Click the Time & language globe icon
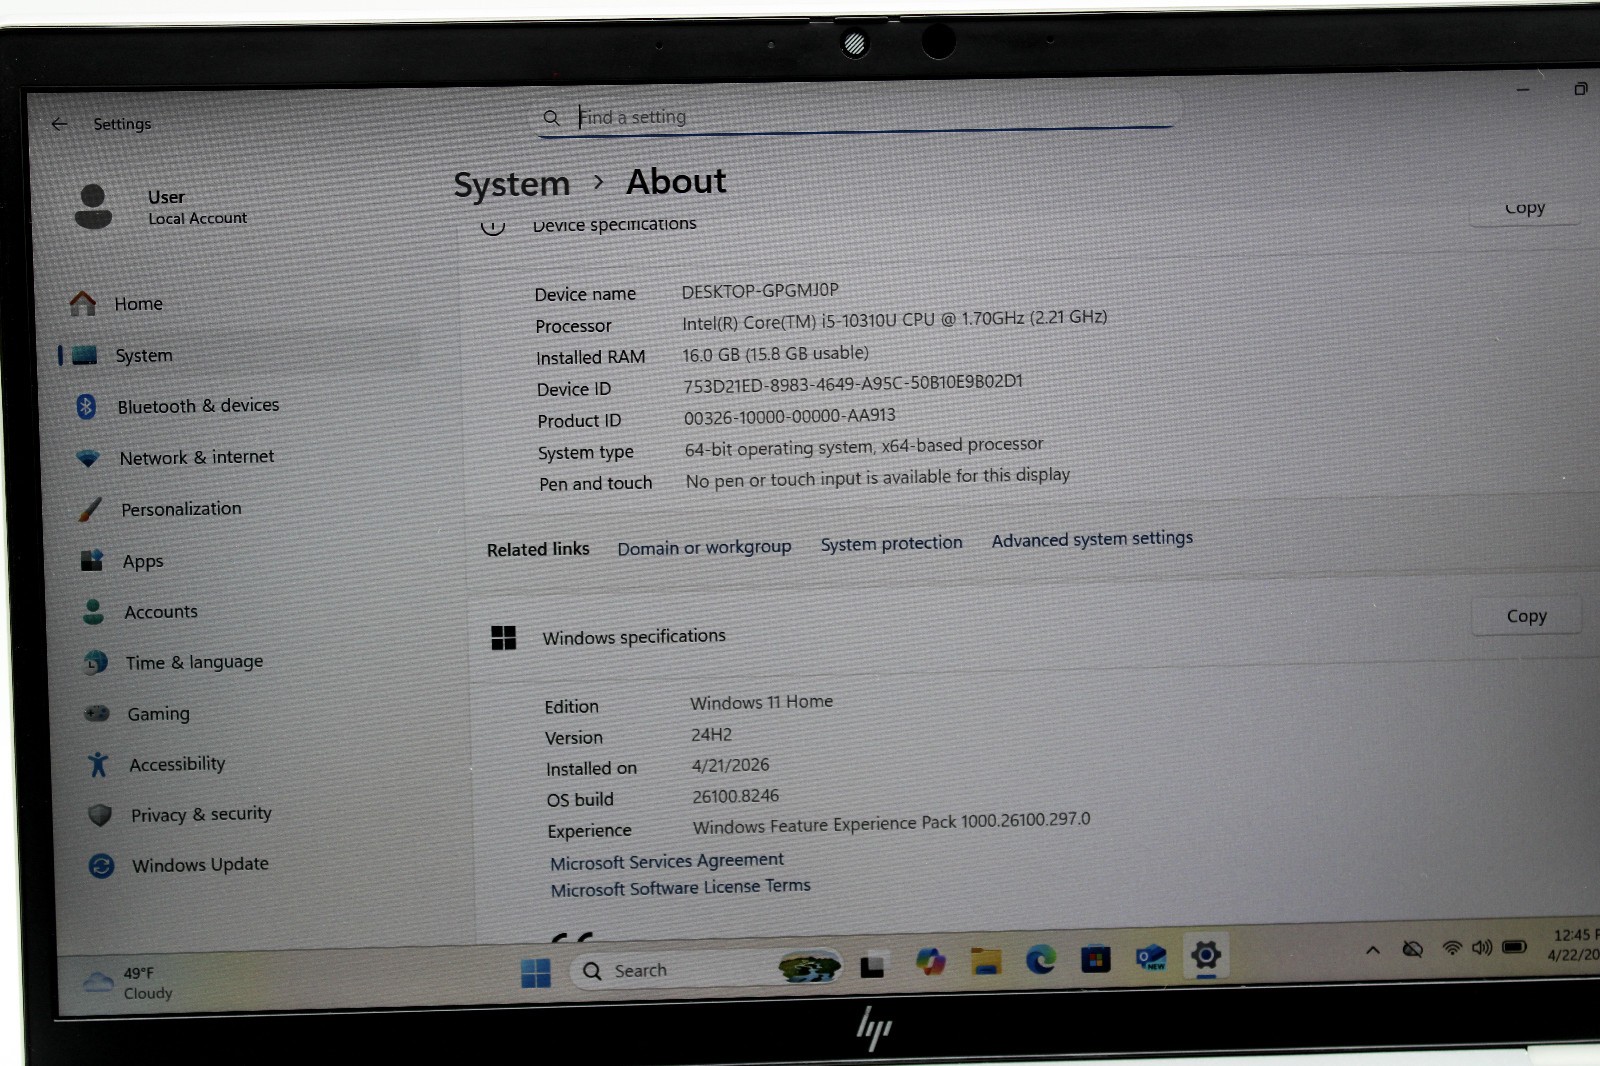Viewport: 1600px width, 1066px height. click(x=95, y=662)
